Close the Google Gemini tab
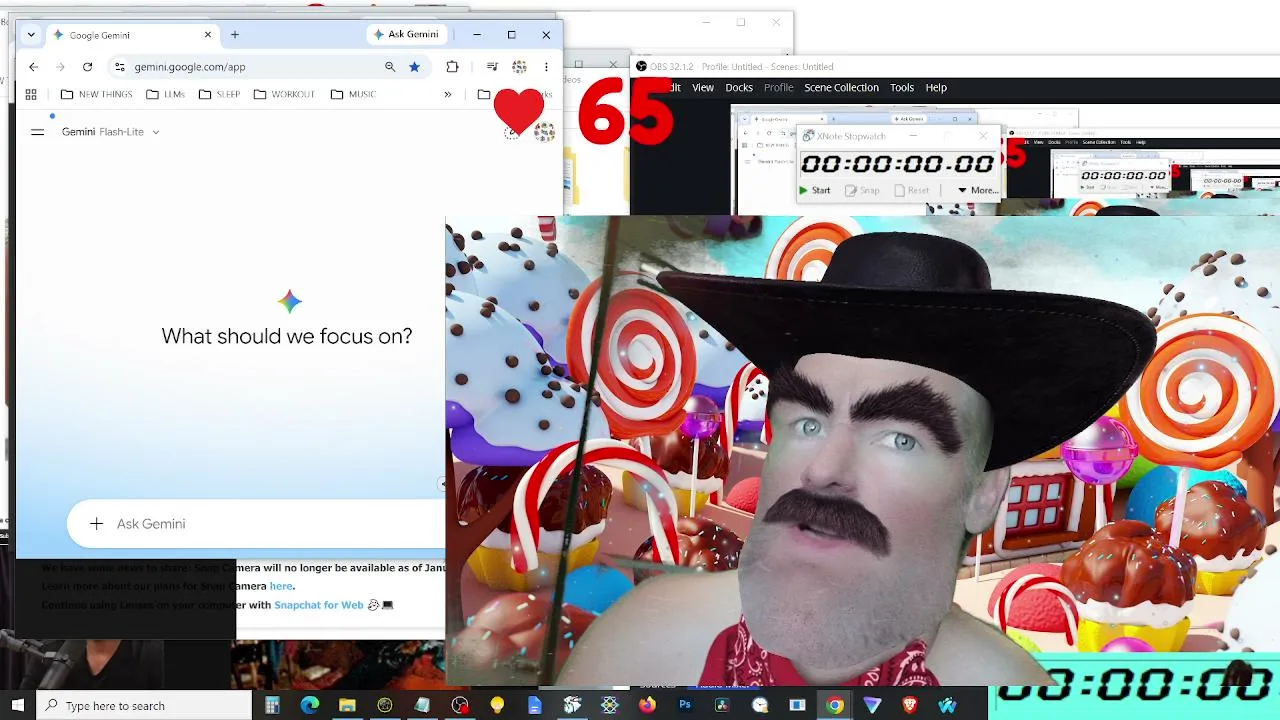The image size is (1280, 720). (x=208, y=35)
